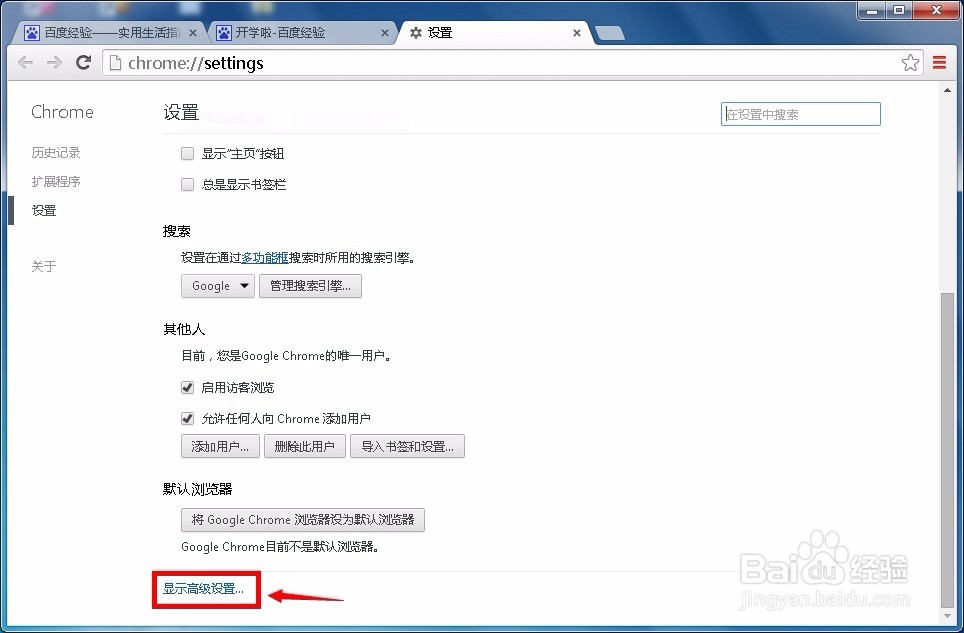Open 关于 in the sidebar
The image size is (964, 633).
[44, 266]
